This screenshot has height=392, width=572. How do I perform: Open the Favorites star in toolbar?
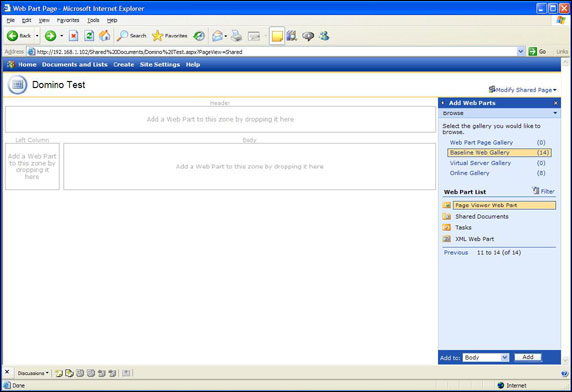coord(158,36)
